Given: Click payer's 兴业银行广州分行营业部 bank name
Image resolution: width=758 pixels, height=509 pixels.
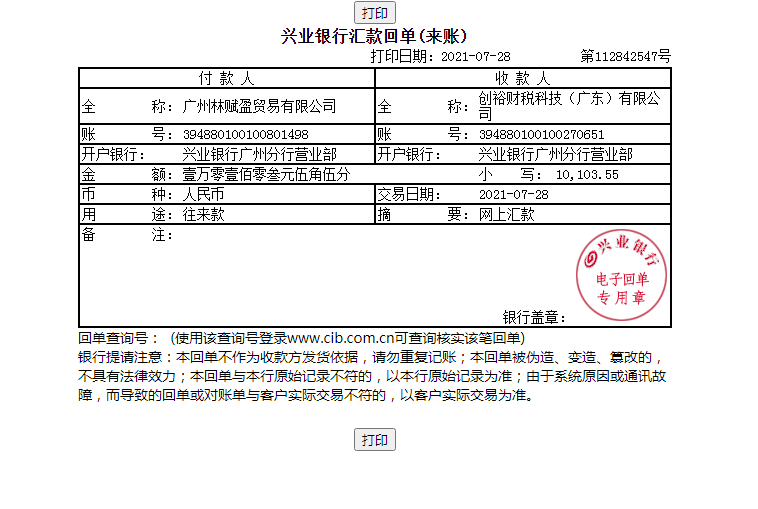Looking at the screenshot, I should click(x=259, y=154).
